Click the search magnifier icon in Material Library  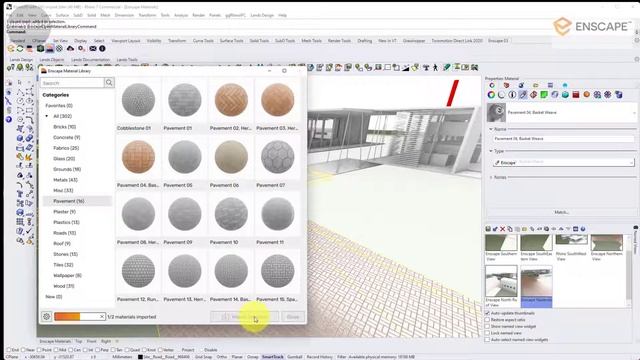(109, 83)
